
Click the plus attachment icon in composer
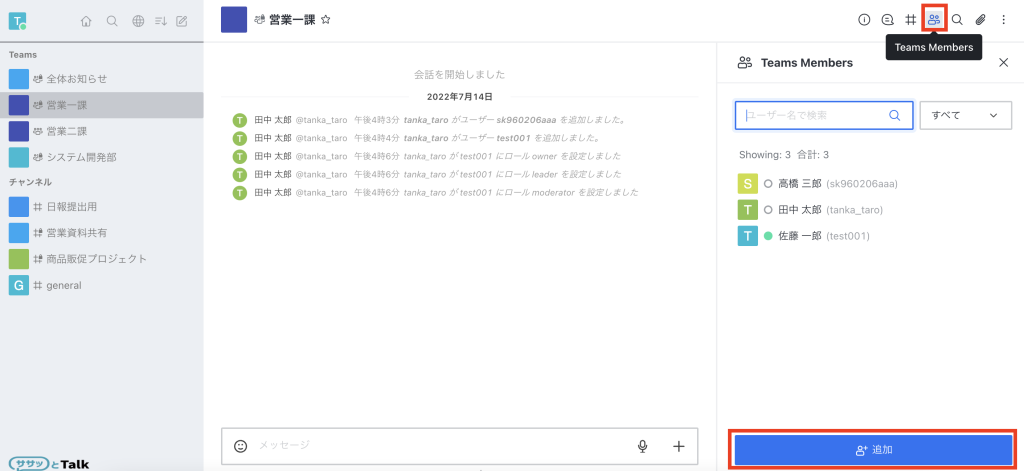point(679,446)
